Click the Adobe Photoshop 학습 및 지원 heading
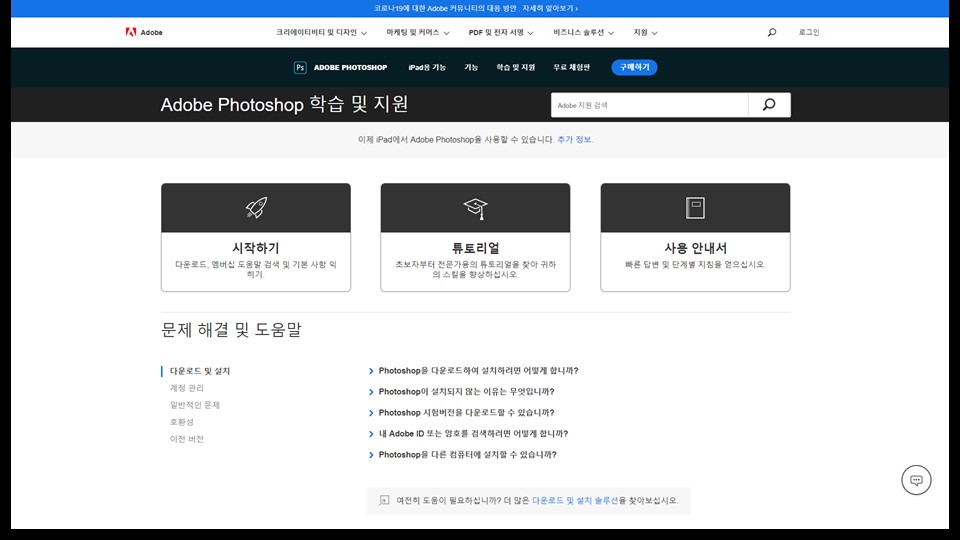 [x=284, y=104]
